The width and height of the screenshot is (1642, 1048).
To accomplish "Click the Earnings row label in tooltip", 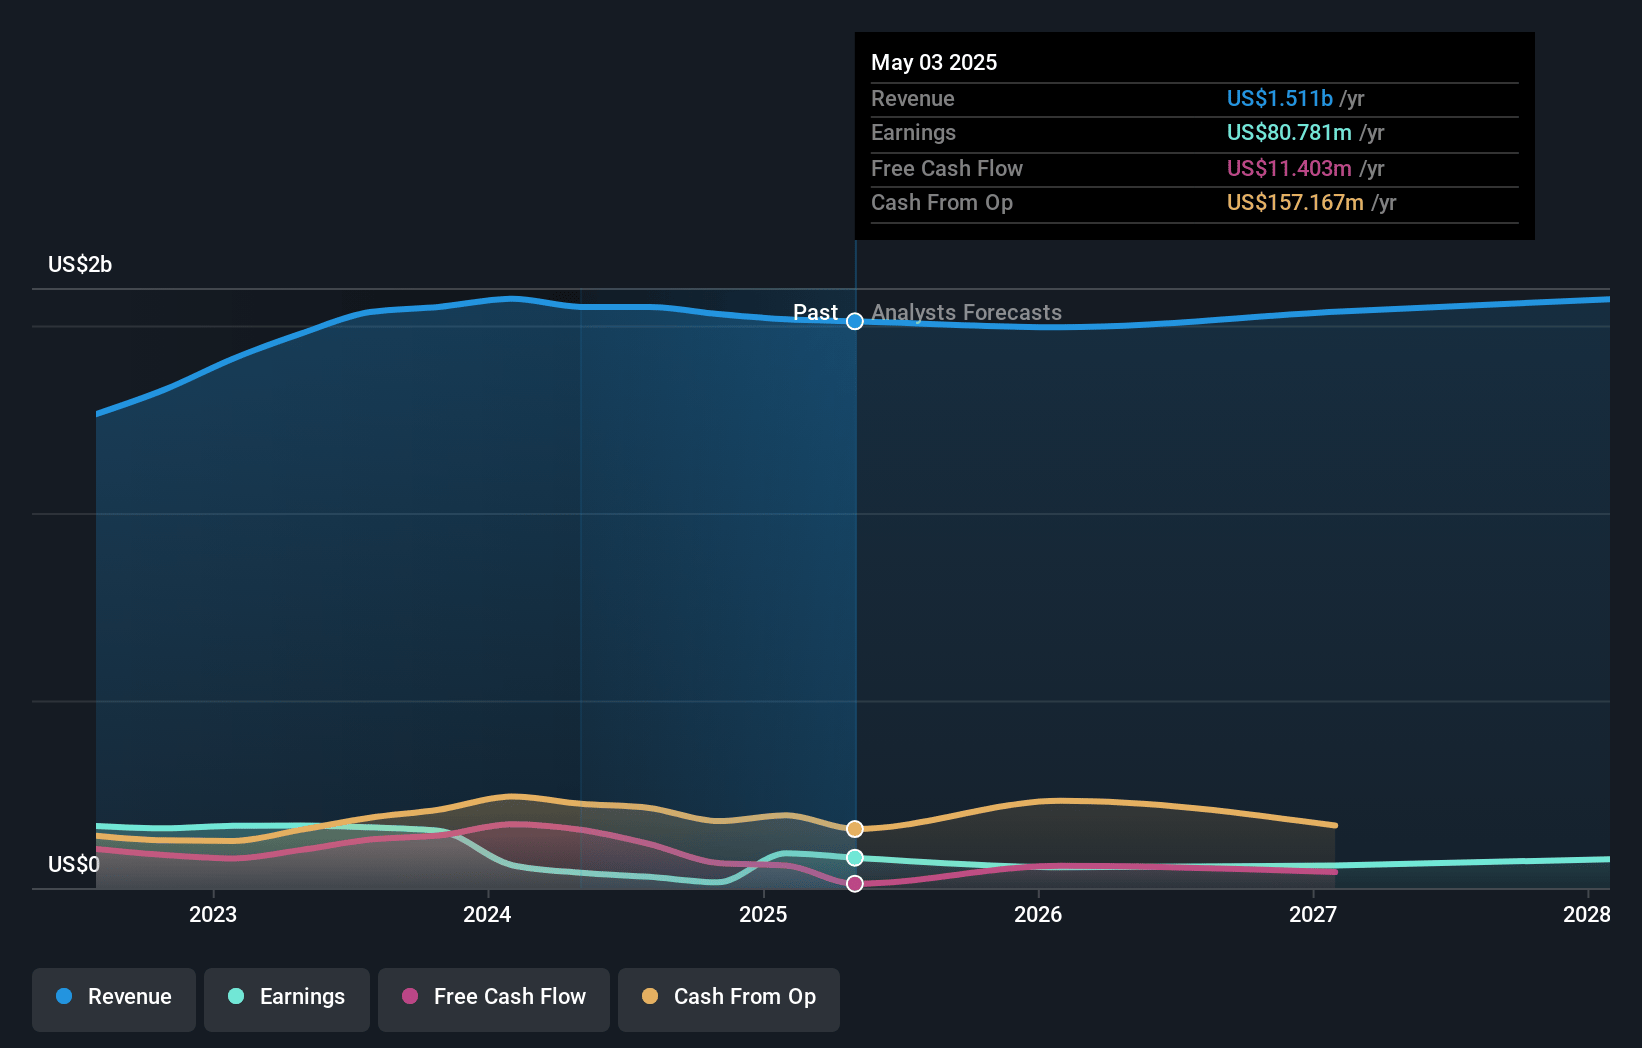I will [913, 132].
